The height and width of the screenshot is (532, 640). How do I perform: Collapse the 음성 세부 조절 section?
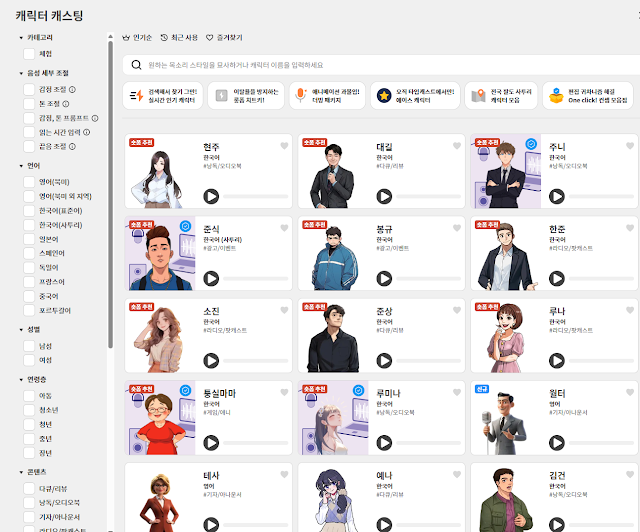click(x=21, y=73)
